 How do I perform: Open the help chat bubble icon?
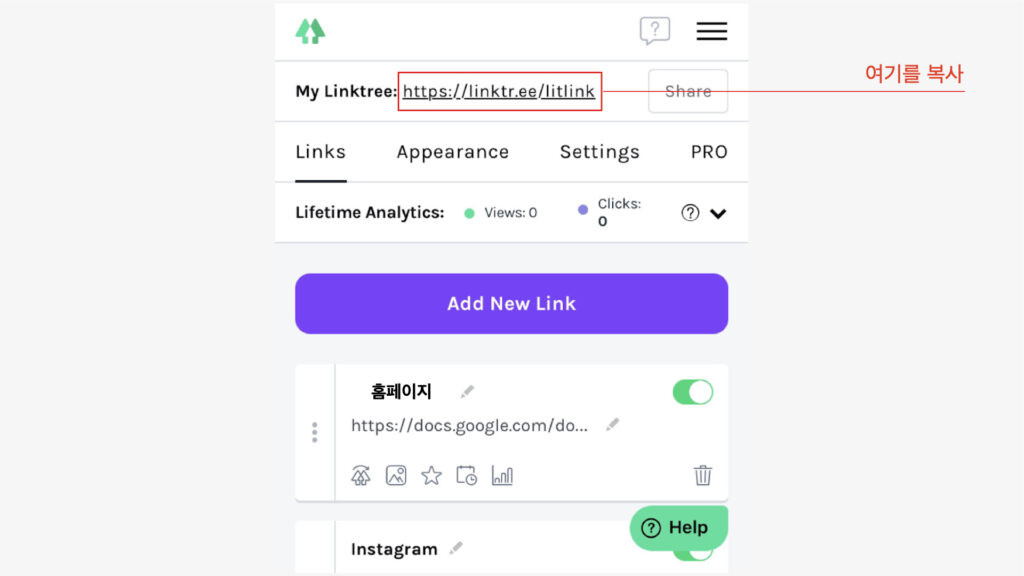(x=654, y=30)
